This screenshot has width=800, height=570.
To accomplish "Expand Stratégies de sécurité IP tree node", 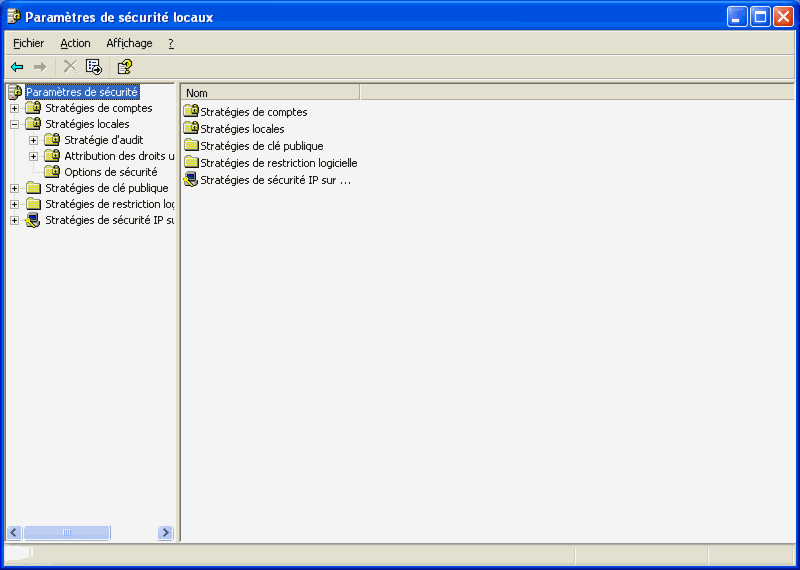I will (x=15, y=220).
